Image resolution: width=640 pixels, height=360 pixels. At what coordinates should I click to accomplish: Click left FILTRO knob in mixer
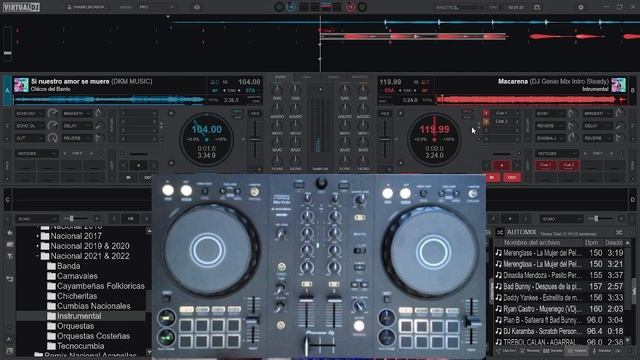tap(277, 160)
